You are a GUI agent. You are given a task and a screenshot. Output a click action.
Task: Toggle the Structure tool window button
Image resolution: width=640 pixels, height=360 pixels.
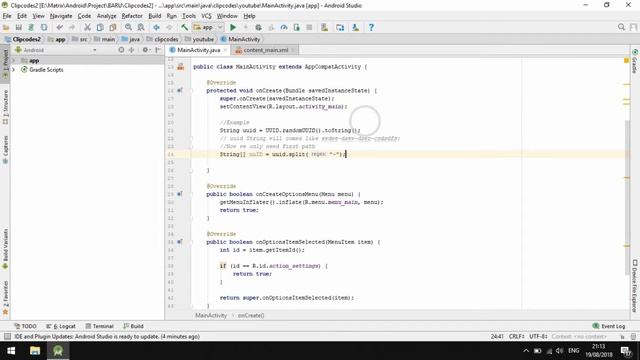pos(5,107)
